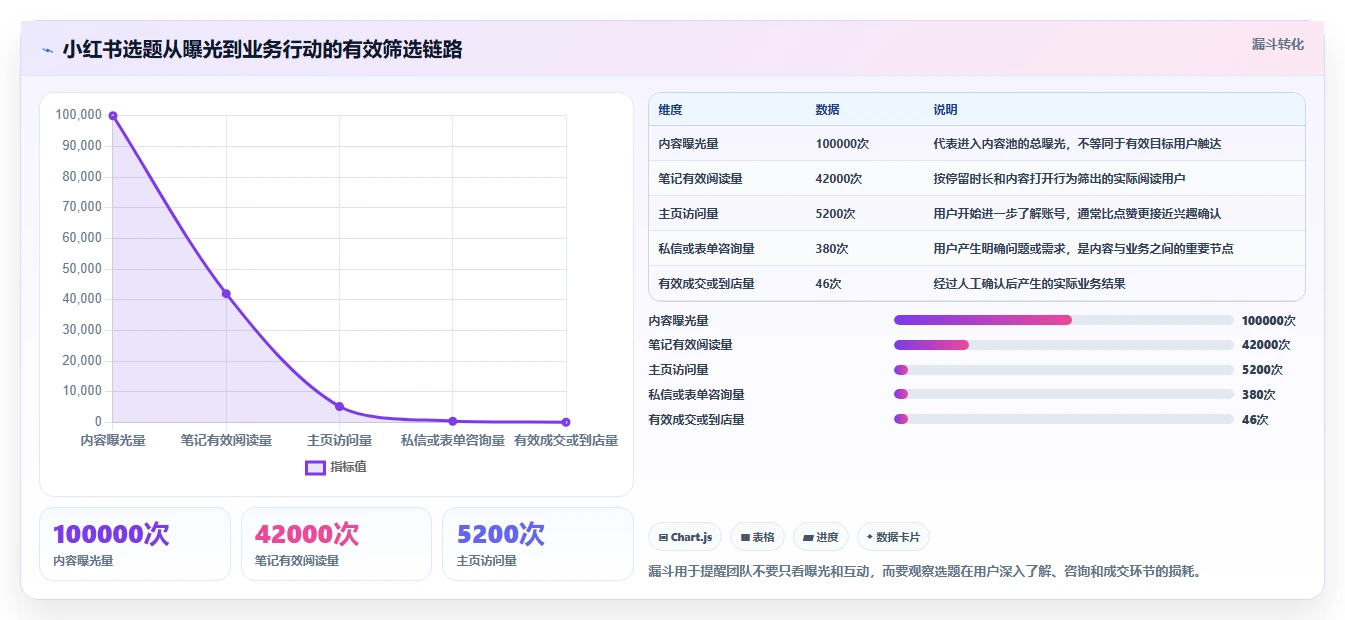Image resolution: width=1345 pixels, height=620 pixels.
Task: Toggle the 指标值 legend swatch
Action: coord(315,467)
